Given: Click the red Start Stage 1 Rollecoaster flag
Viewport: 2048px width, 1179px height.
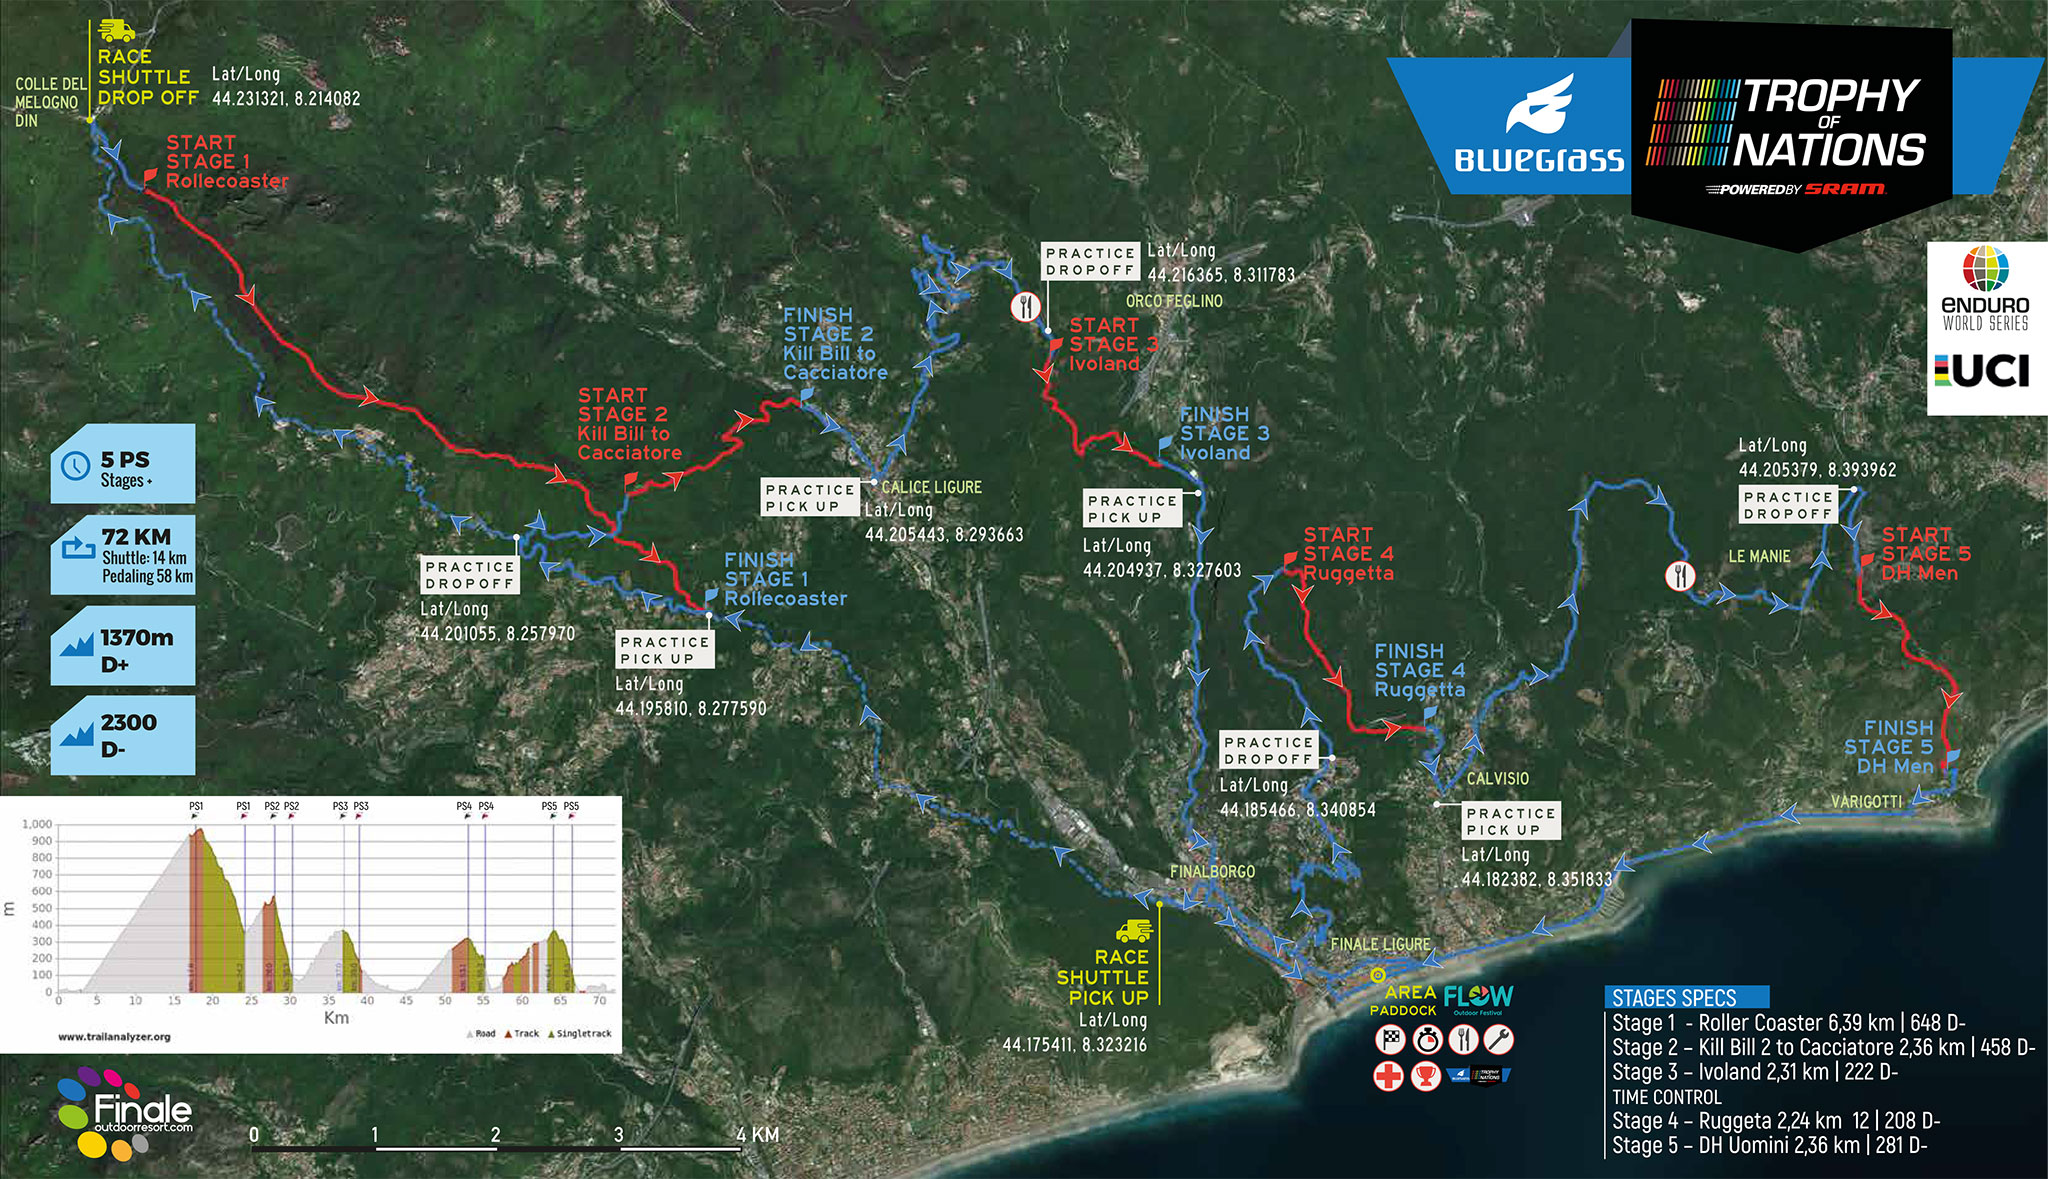Looking at the screenshot, I should click(x=150, y=177).
